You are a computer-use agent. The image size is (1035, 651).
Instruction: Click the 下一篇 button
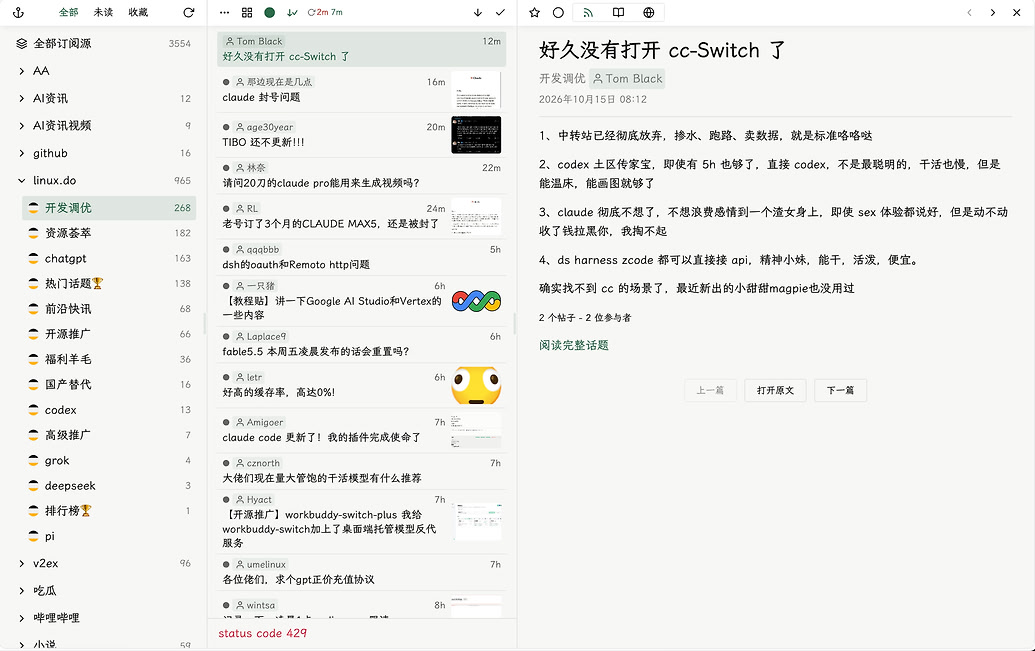coord(840,390)
